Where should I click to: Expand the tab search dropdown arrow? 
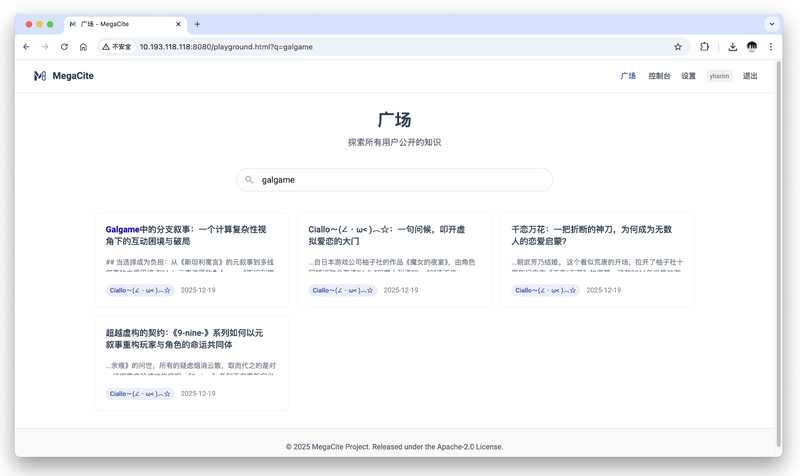[771, 24]
